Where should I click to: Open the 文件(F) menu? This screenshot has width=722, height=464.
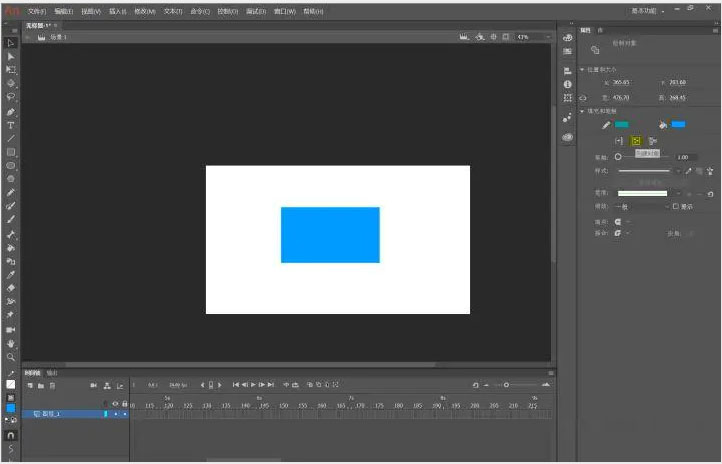click(x=37, y=11)
